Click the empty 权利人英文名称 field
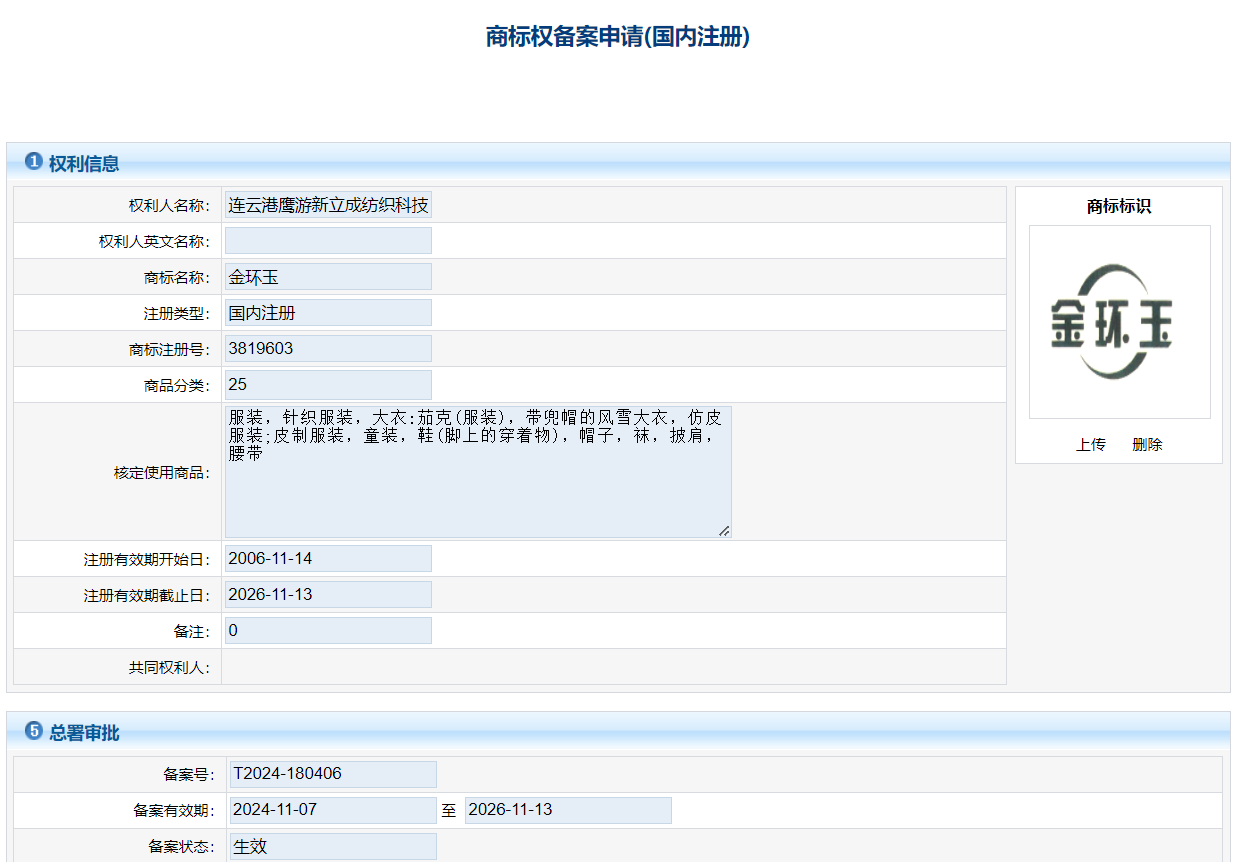Viewport: 1238px width, 862px height. tap(328, 241)
